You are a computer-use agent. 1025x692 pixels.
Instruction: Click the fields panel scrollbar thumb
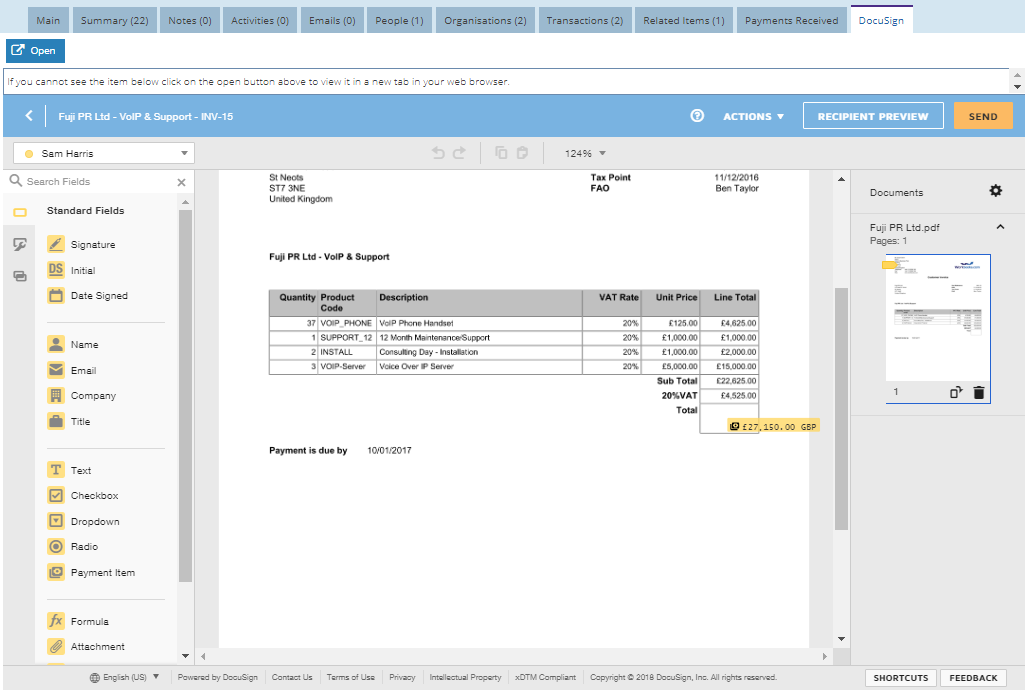[x=186, y=395]
